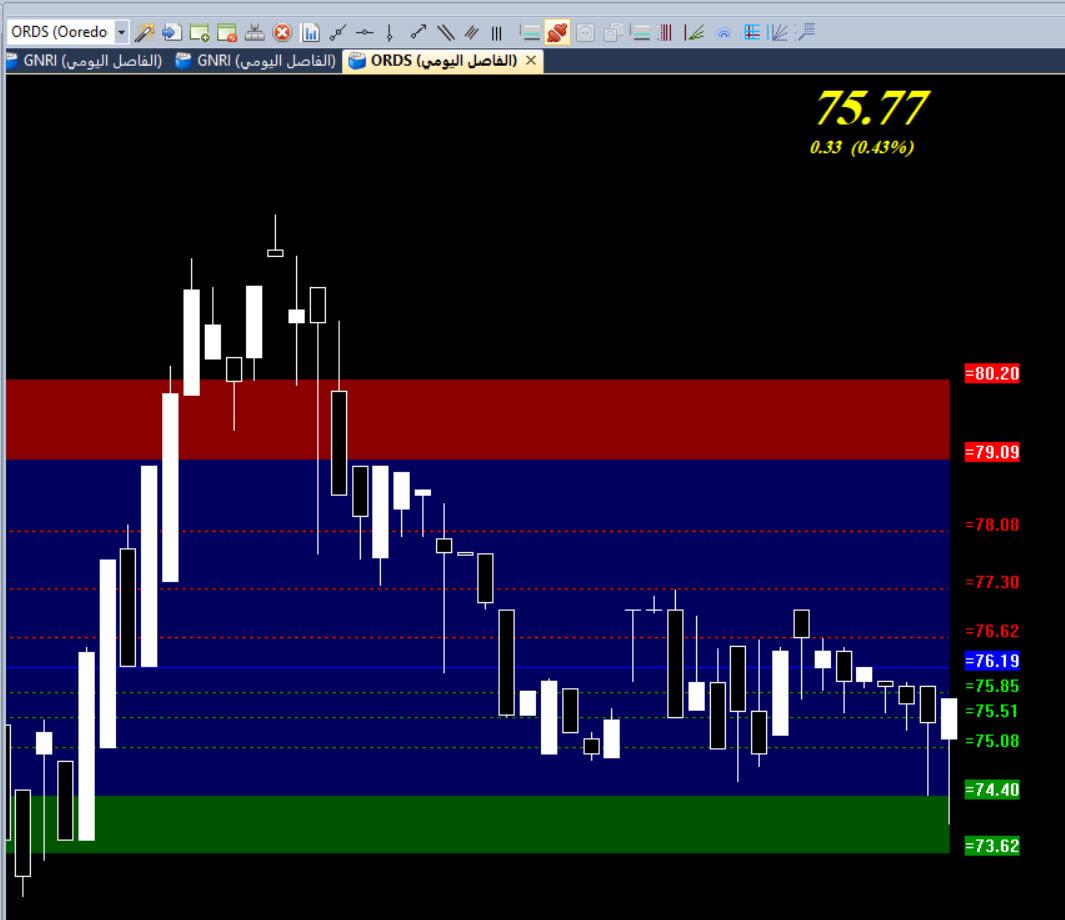
Task: Click the last toolbar icon with dotted lines
Action: 806,32
